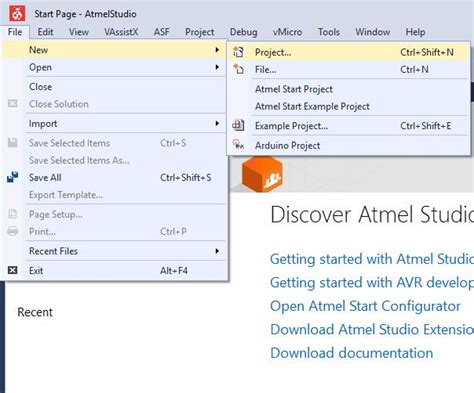This screenshot has width=474, height=393.
Task: Click the Exit X icon
Action: (x=13, y=270)
